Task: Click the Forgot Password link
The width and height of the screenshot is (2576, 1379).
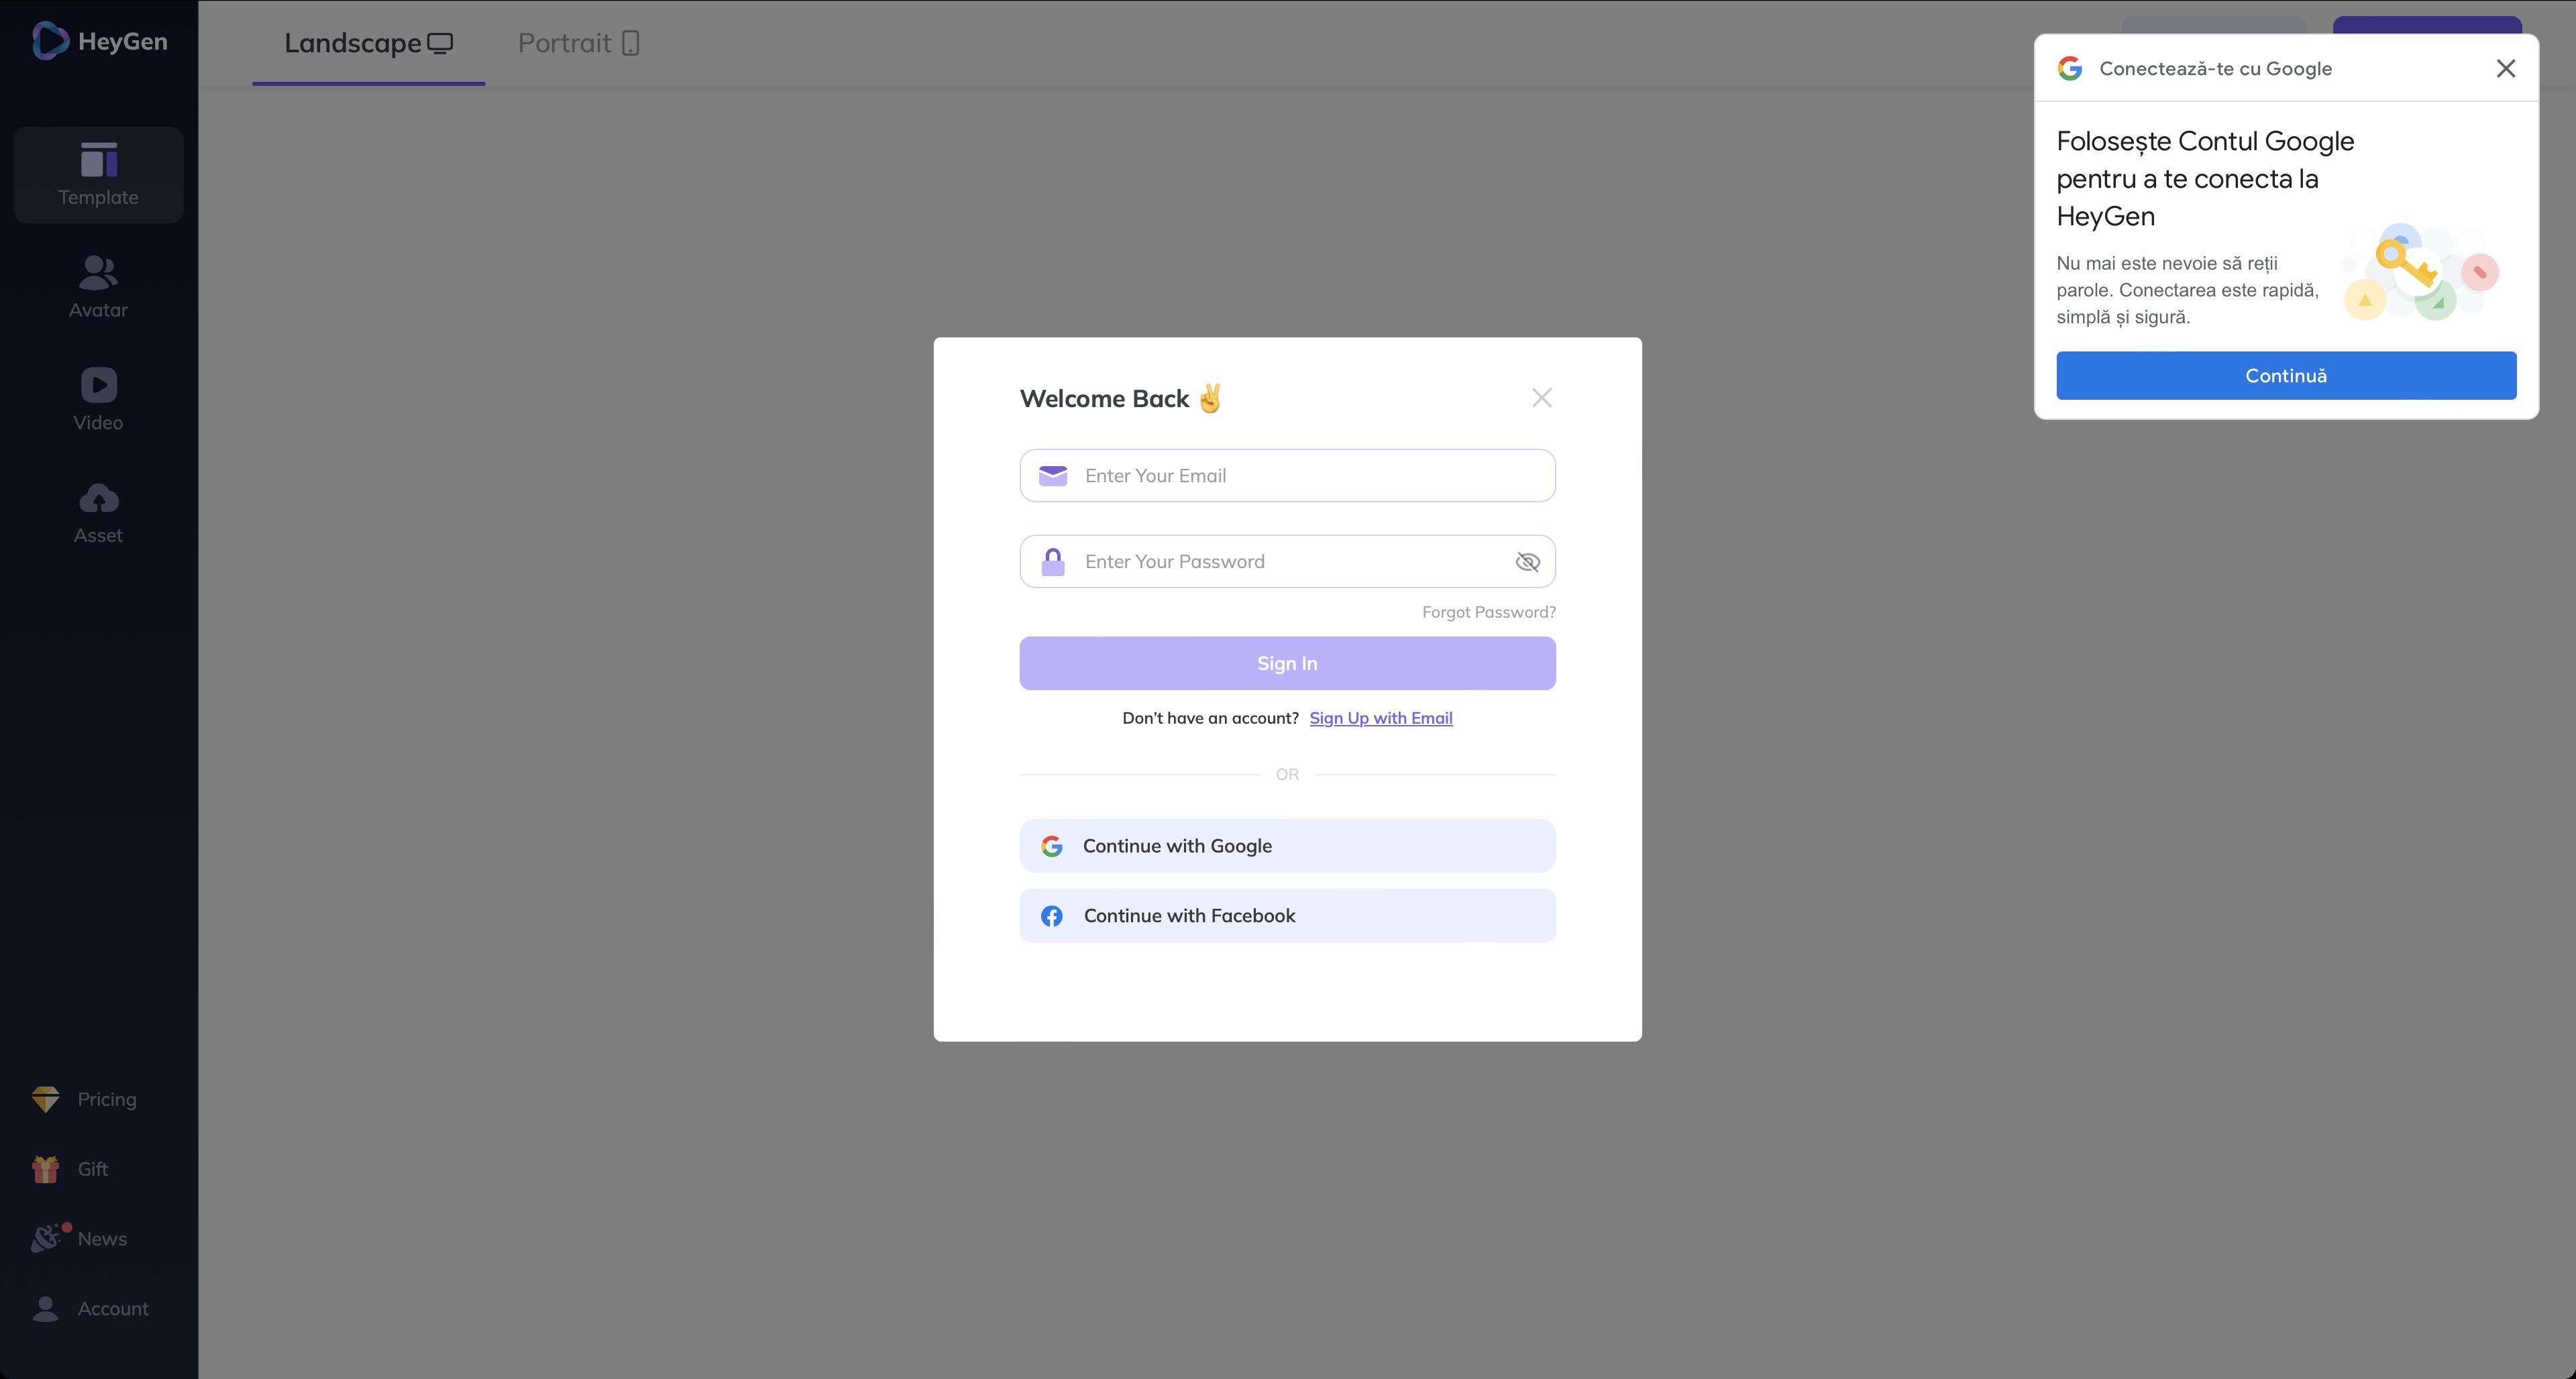Action: coord(1488,612)
